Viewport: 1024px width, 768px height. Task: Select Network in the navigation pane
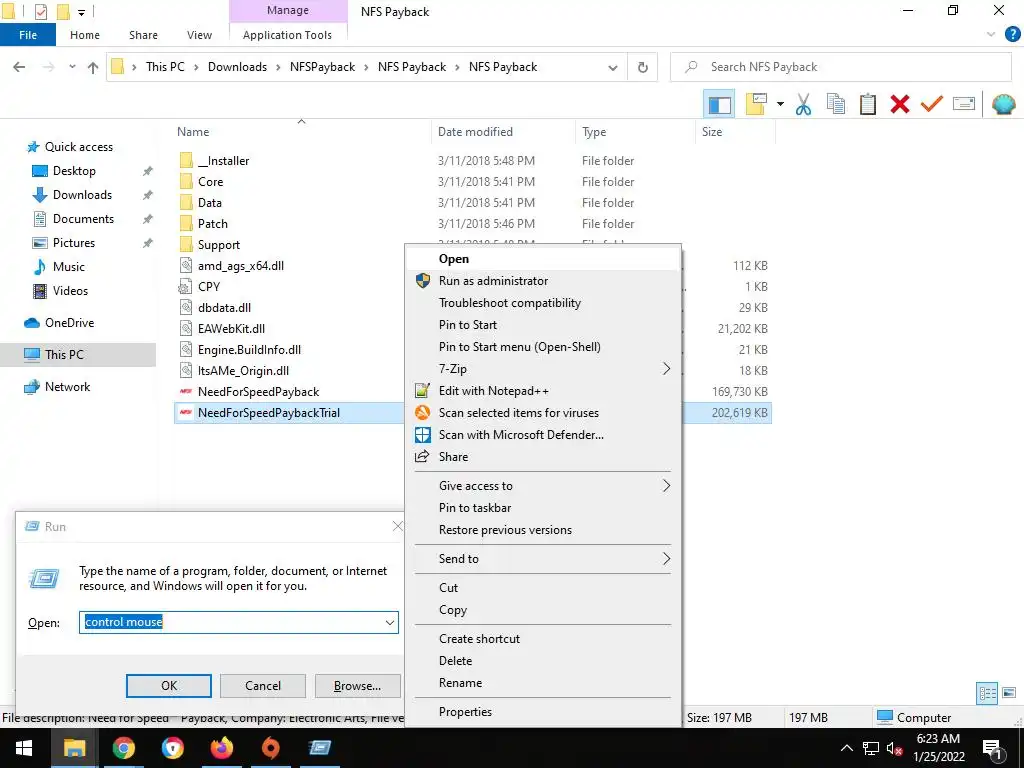[x=67, y=387]
